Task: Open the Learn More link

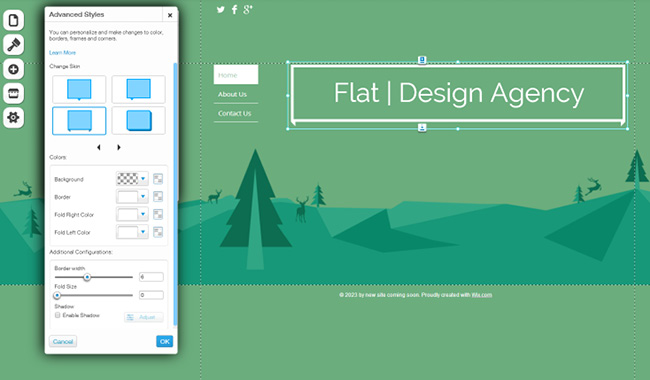Action: pyautogui.click(x=63, y=53)
